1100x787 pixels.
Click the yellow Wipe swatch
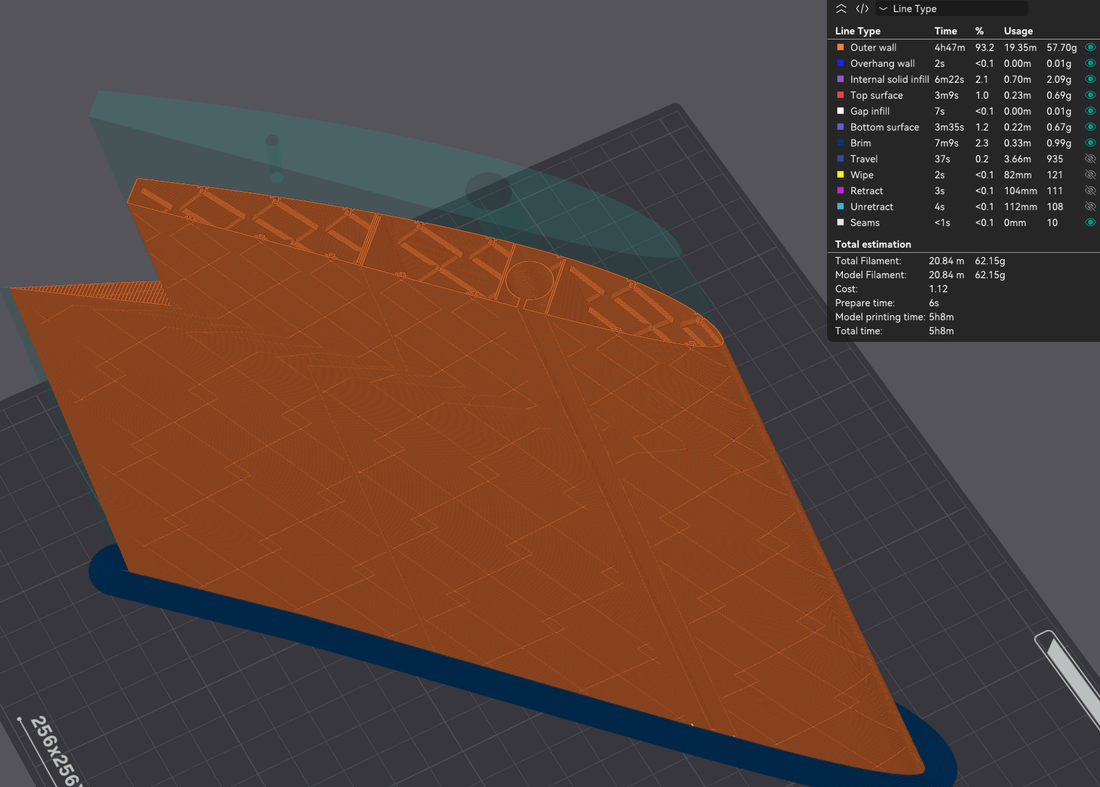click(840, 175)
